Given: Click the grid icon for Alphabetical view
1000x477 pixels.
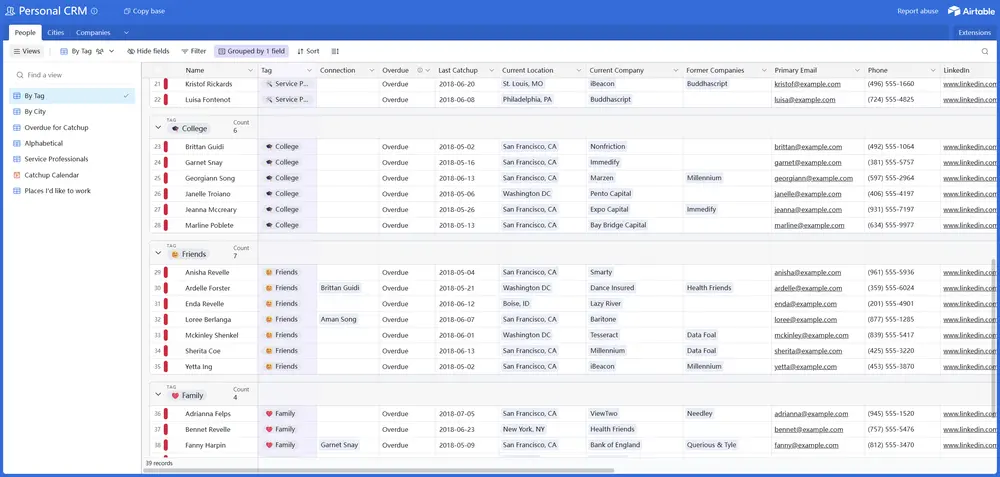Looking at the screenshot, I should pos(17,143).
